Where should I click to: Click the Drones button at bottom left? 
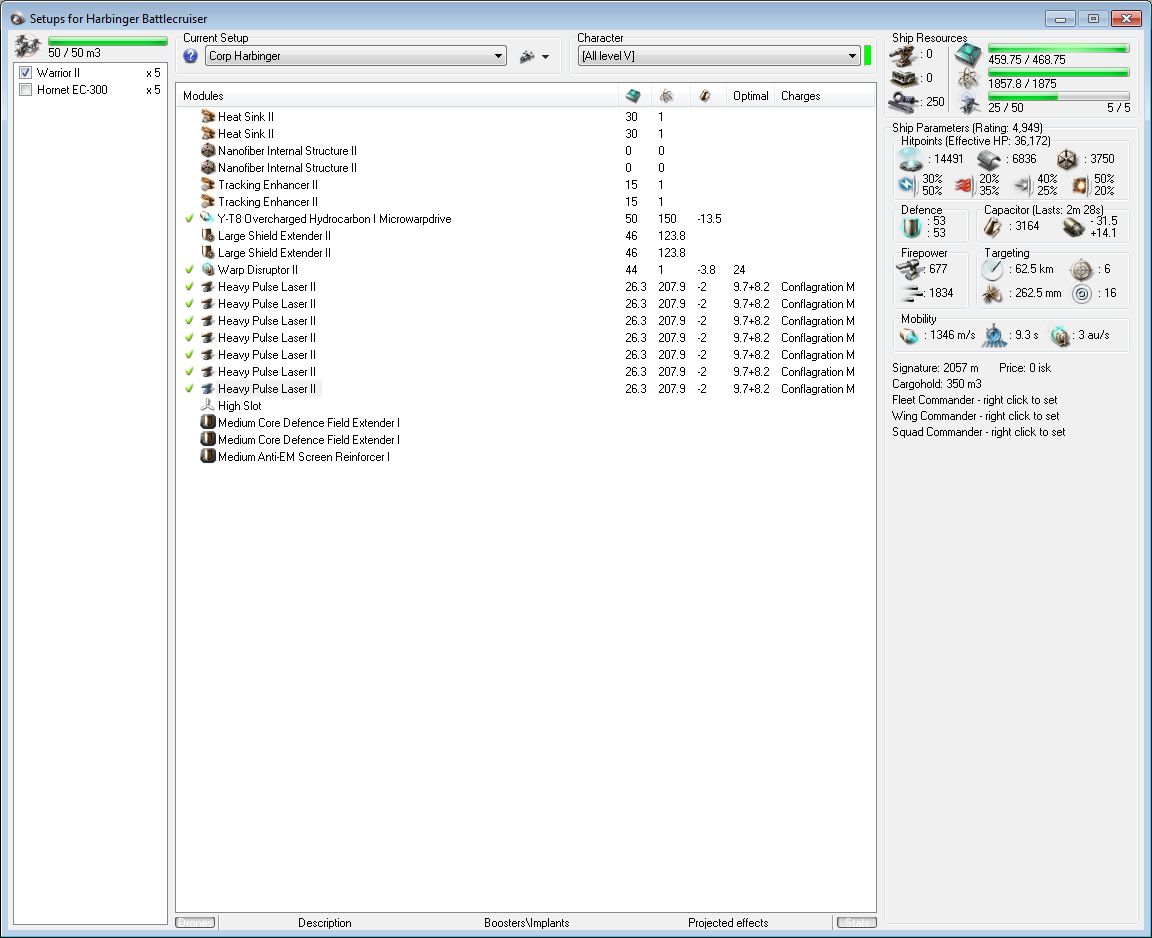click(195, 923)
